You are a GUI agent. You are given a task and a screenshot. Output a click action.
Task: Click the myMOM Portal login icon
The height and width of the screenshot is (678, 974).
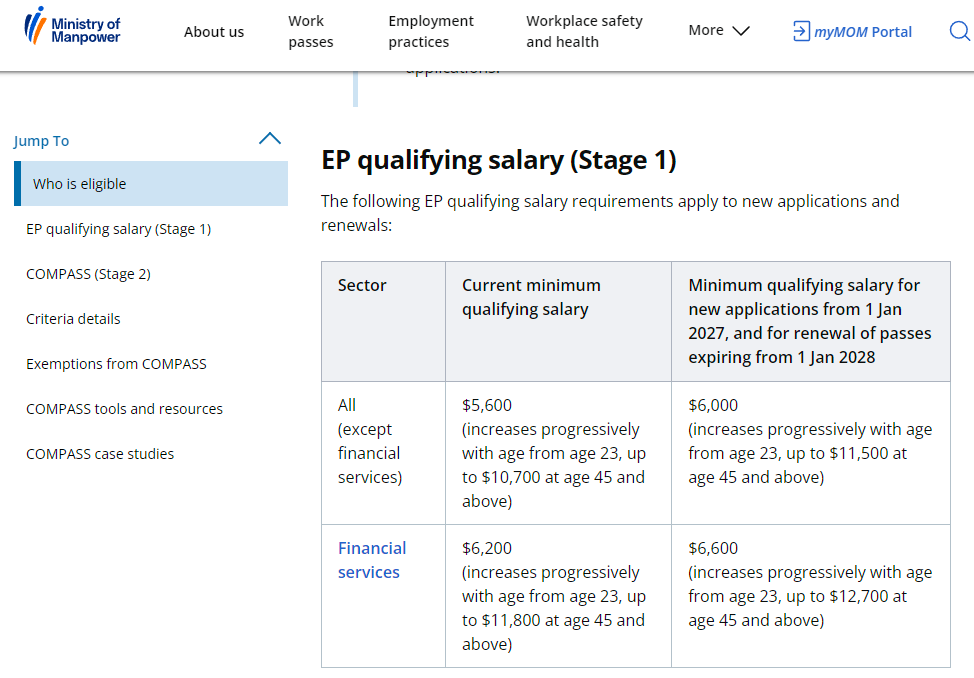(801, 31)
